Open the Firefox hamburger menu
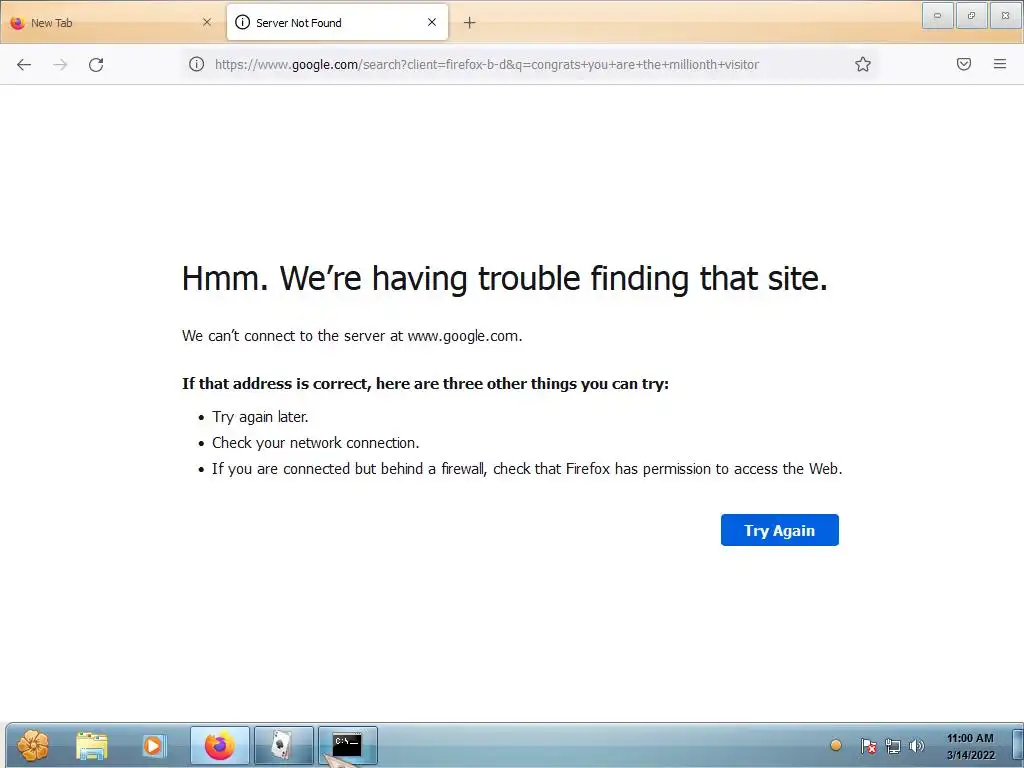Image resolution: width=1024 pixels, height=768 pixels. 1000,64
